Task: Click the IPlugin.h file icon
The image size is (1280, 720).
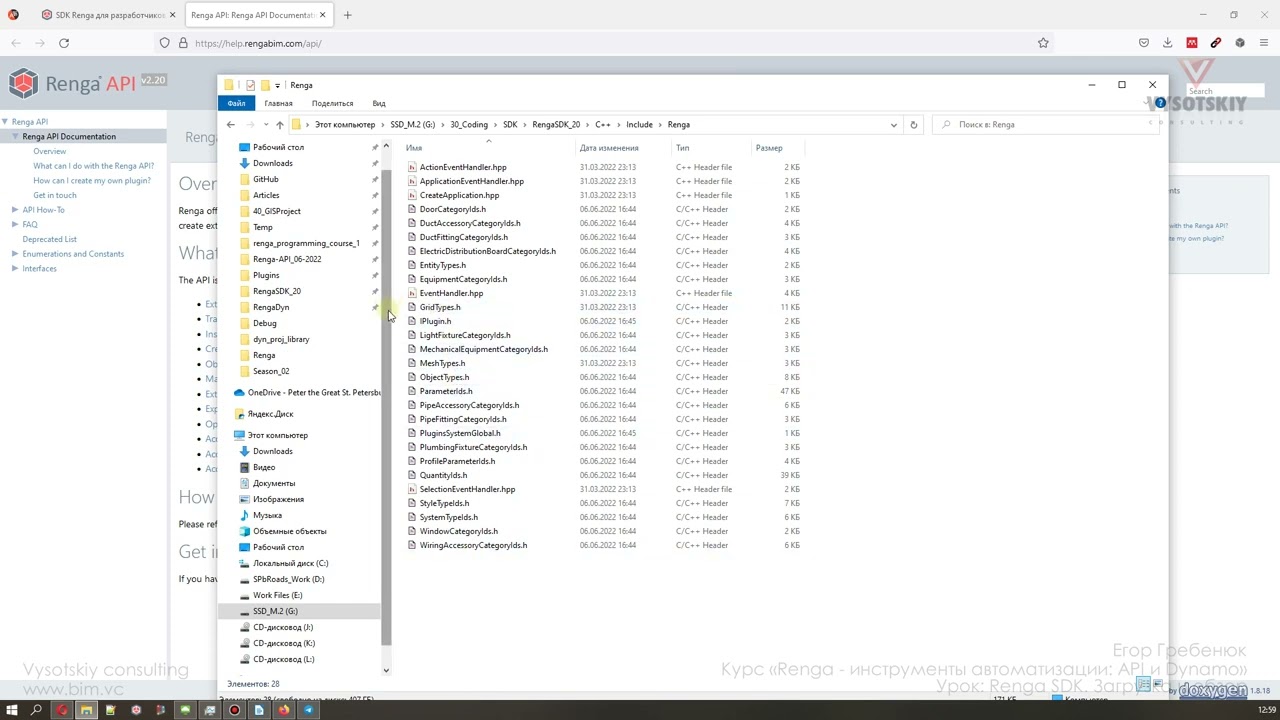Action: [412, 321]
